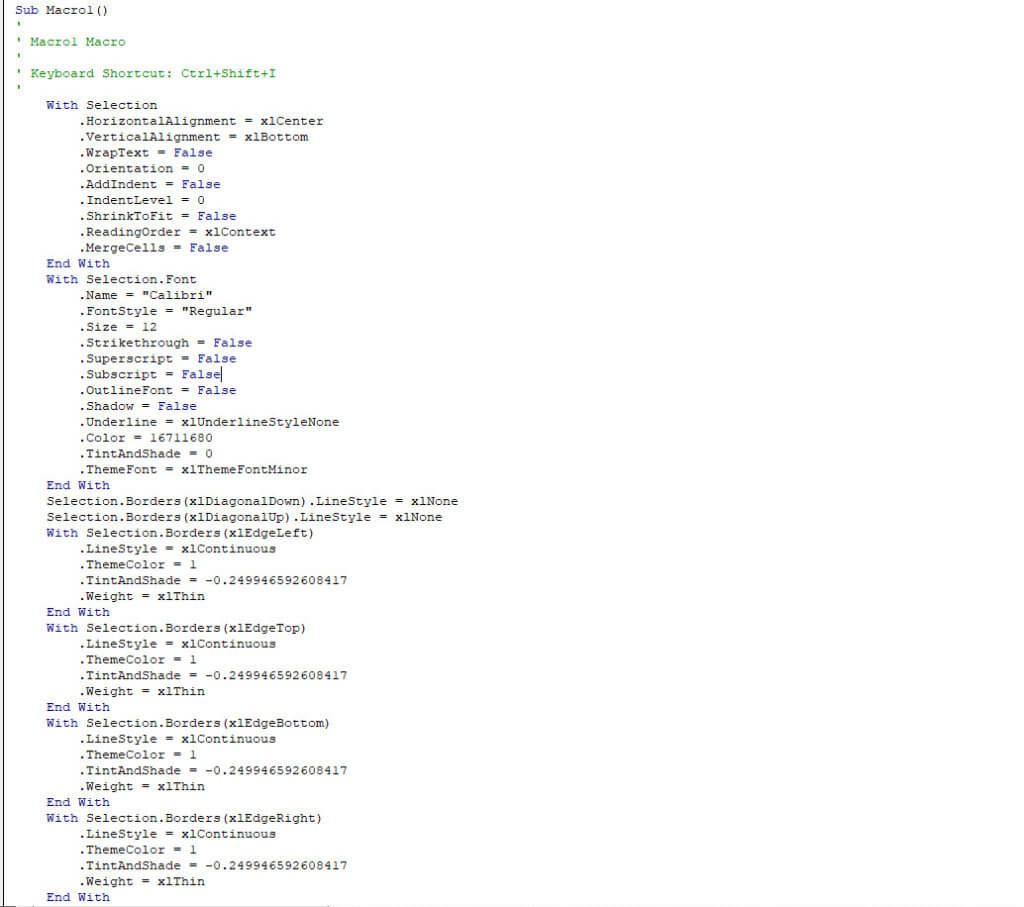The width and height of the screenshot is (1024, 907).
Task: Click the Size = 12 property line
Action: pyautogui.click(x=120, y=326)
